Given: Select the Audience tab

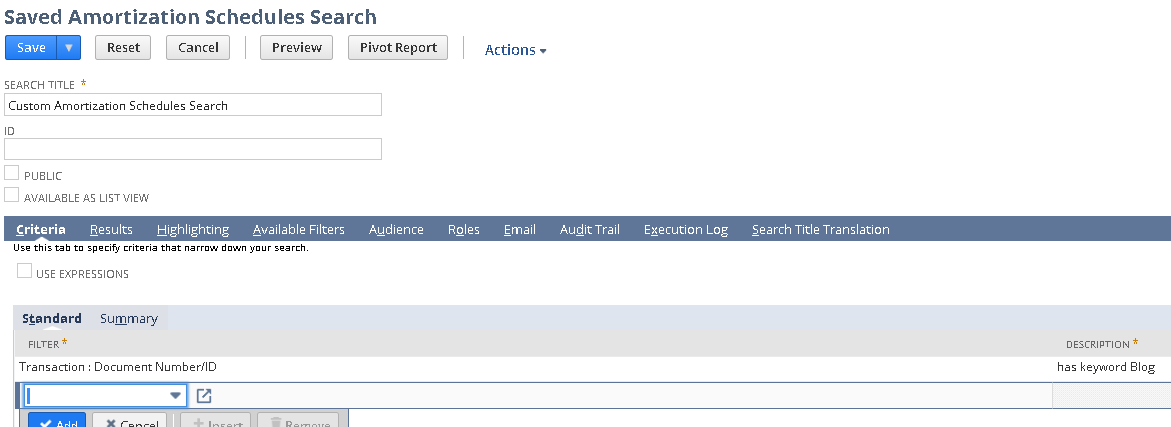Looking at the screenshot, I should (x=396, y=230).
